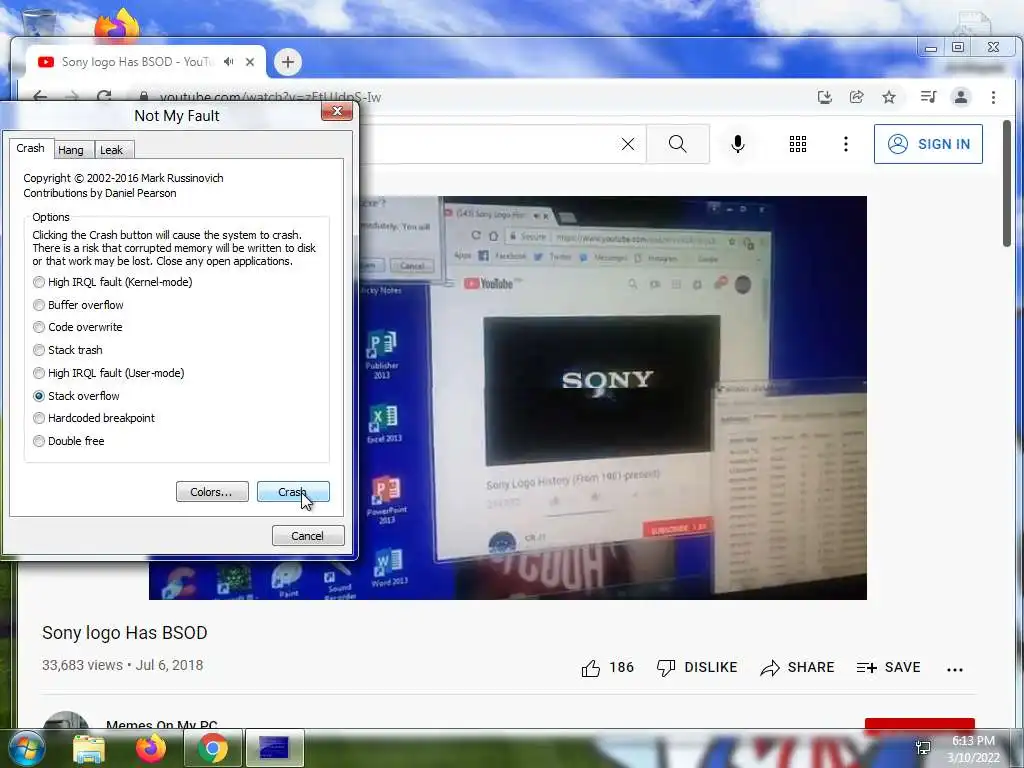Cancel the Not My Fault dialog

(308, 536)
